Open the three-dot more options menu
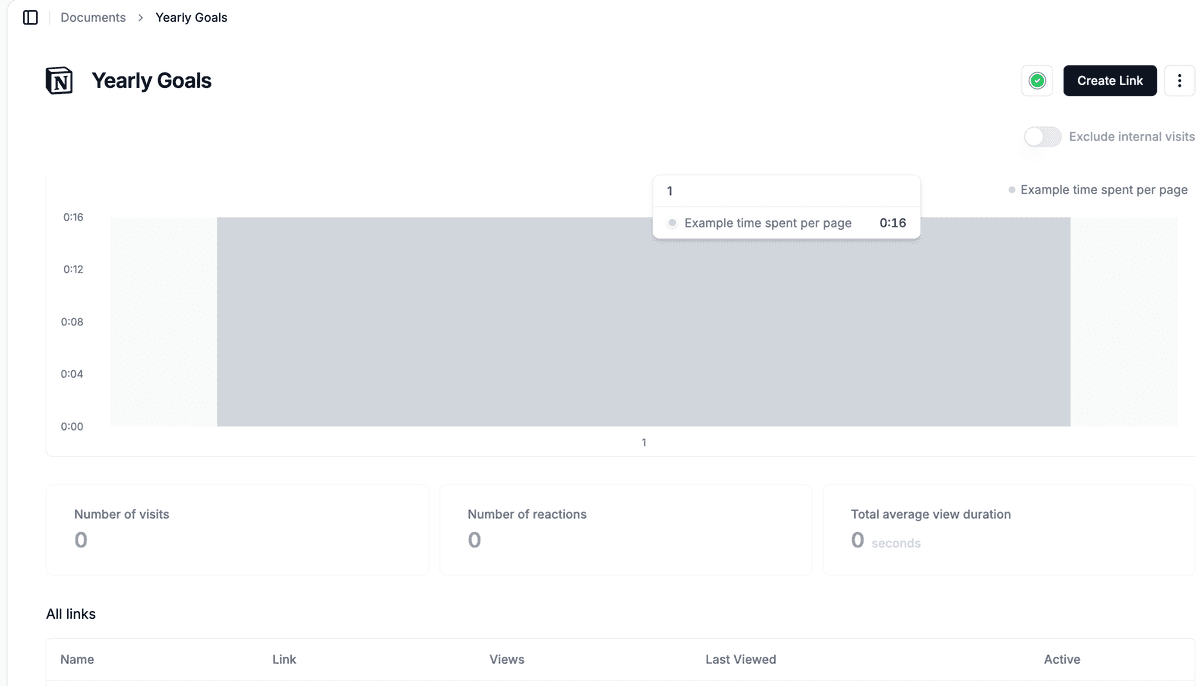This screenshot has height=686, width=1200. 1180,81
